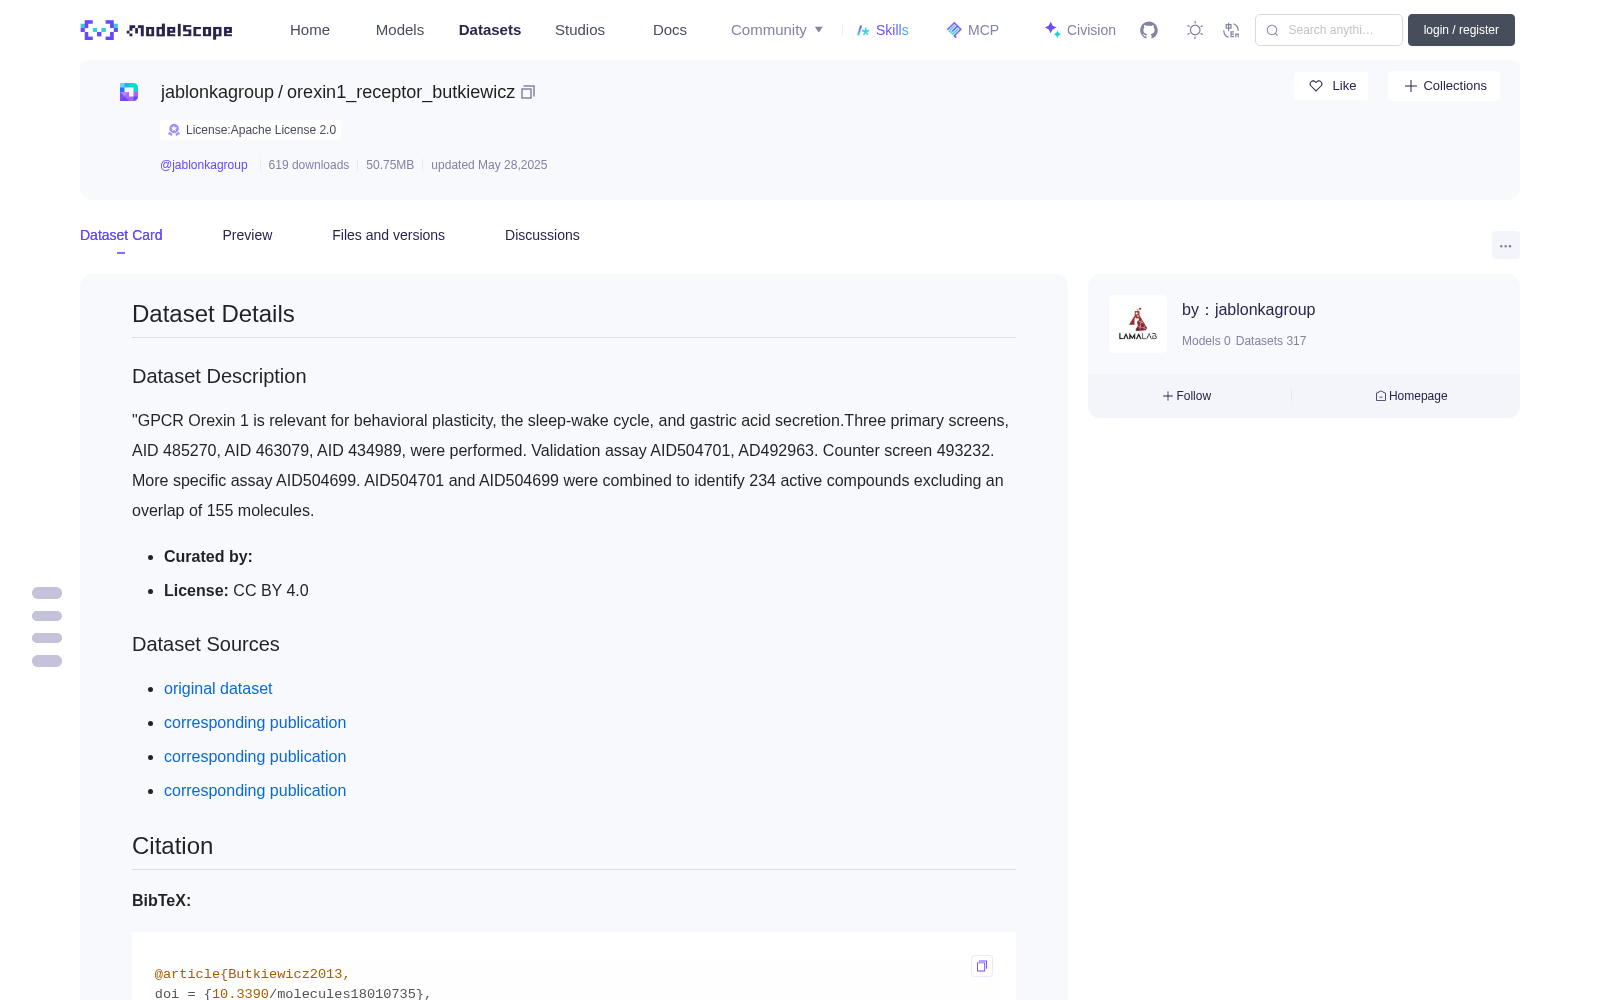Open the Skills page

(882, 30)
